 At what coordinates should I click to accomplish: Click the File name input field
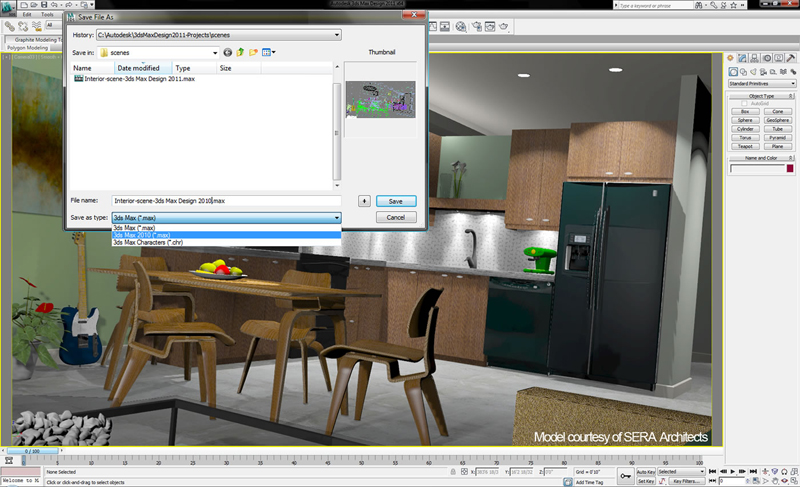point(227,201)
